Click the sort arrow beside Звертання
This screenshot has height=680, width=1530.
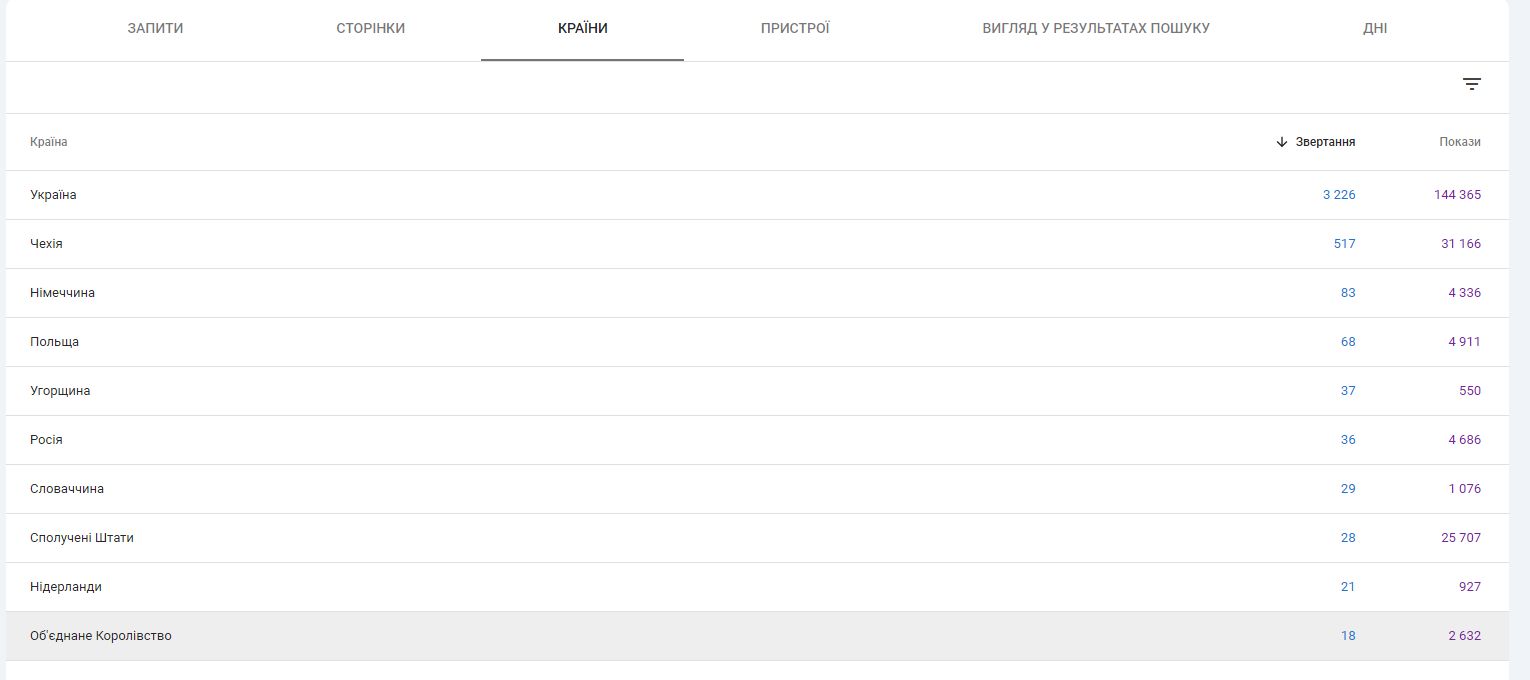click(x=1282, y=142)
